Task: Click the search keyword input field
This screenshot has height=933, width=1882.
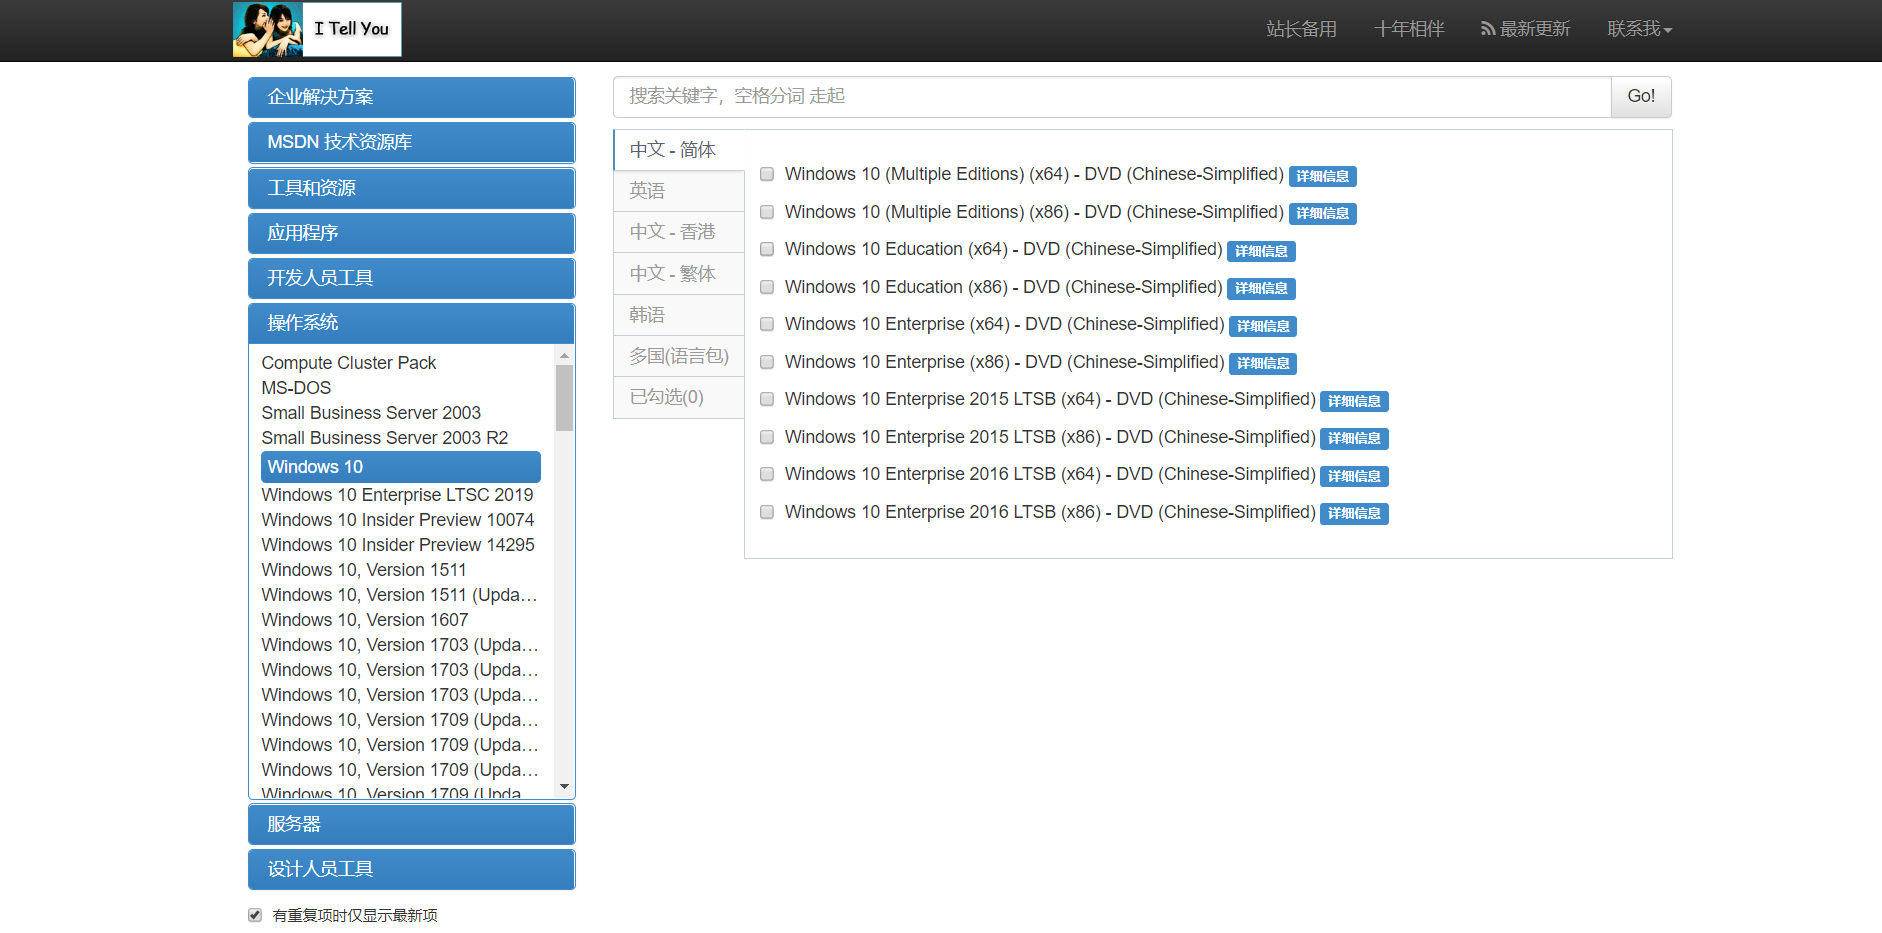Action: (1112, 97)
